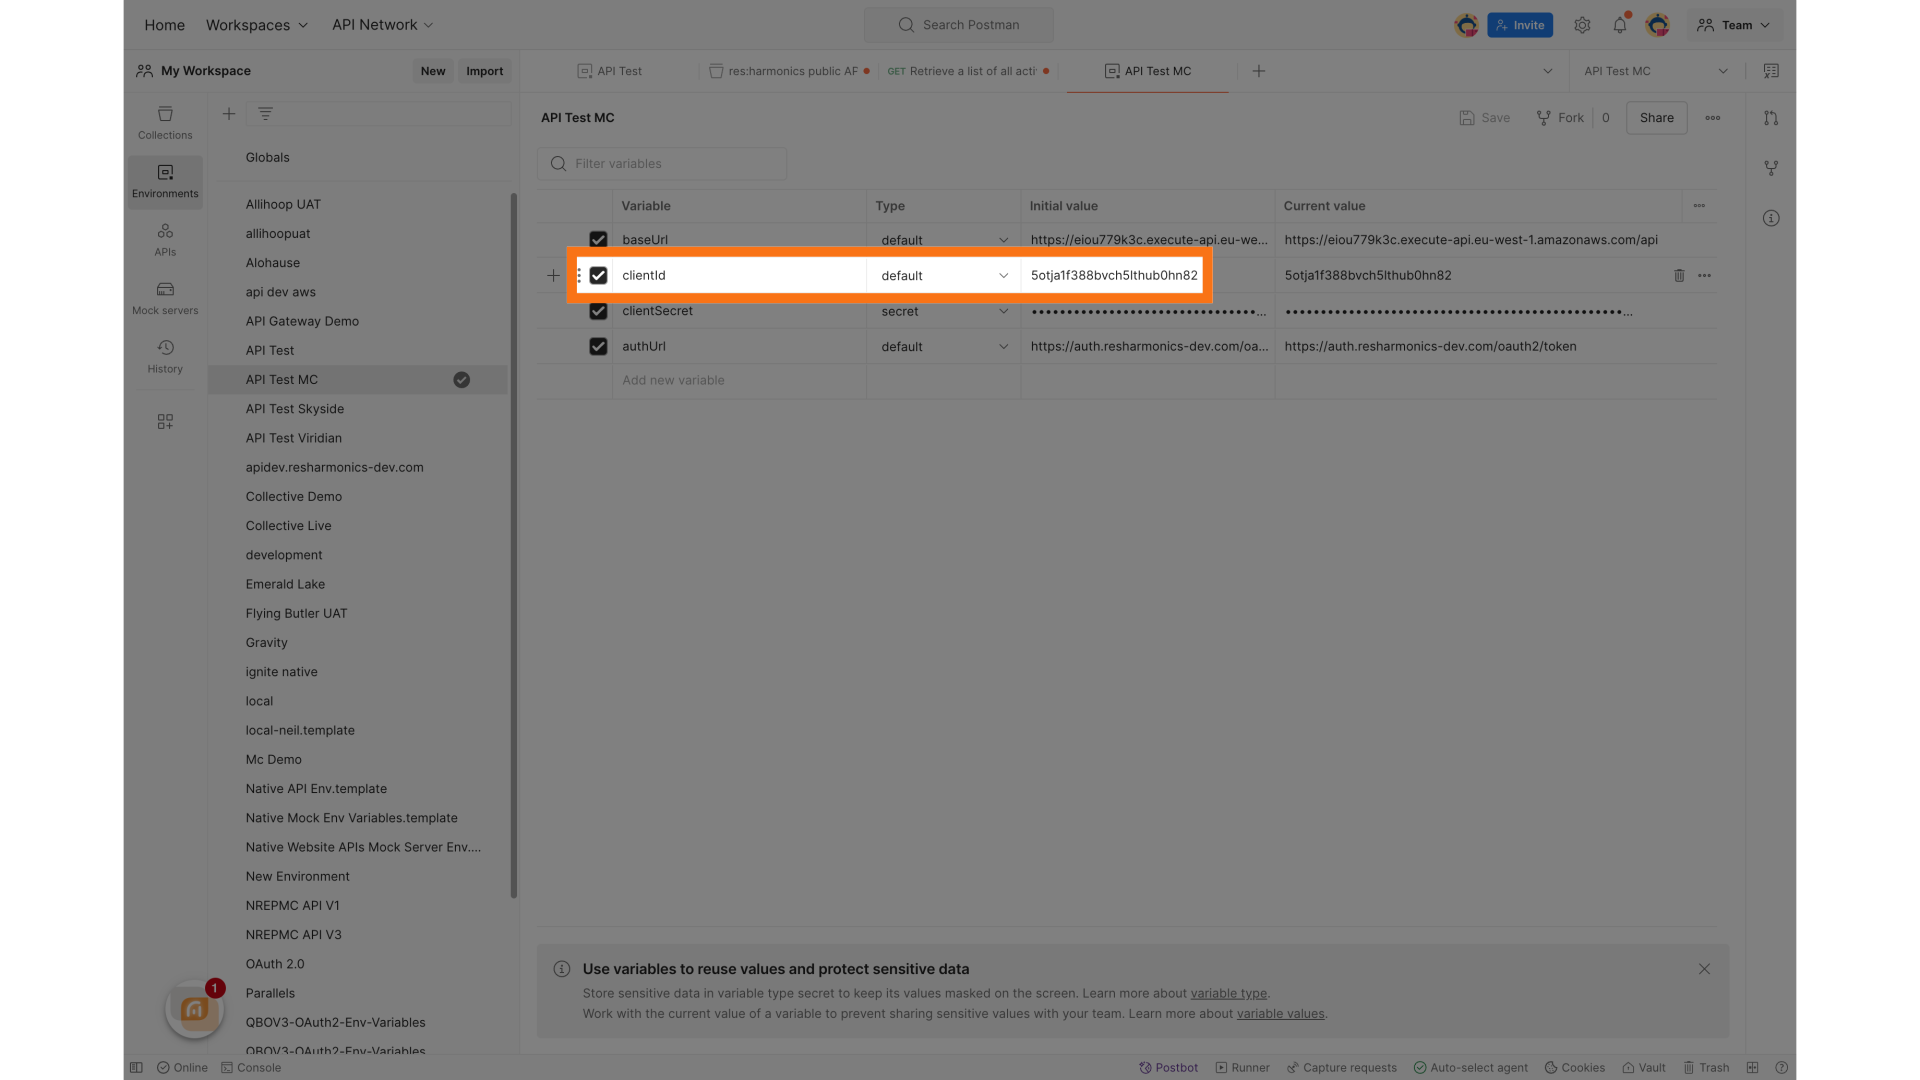Open the environment view more actions ellipsis
Viewport: 1920px width, 1080px height.
(1713, 118)
